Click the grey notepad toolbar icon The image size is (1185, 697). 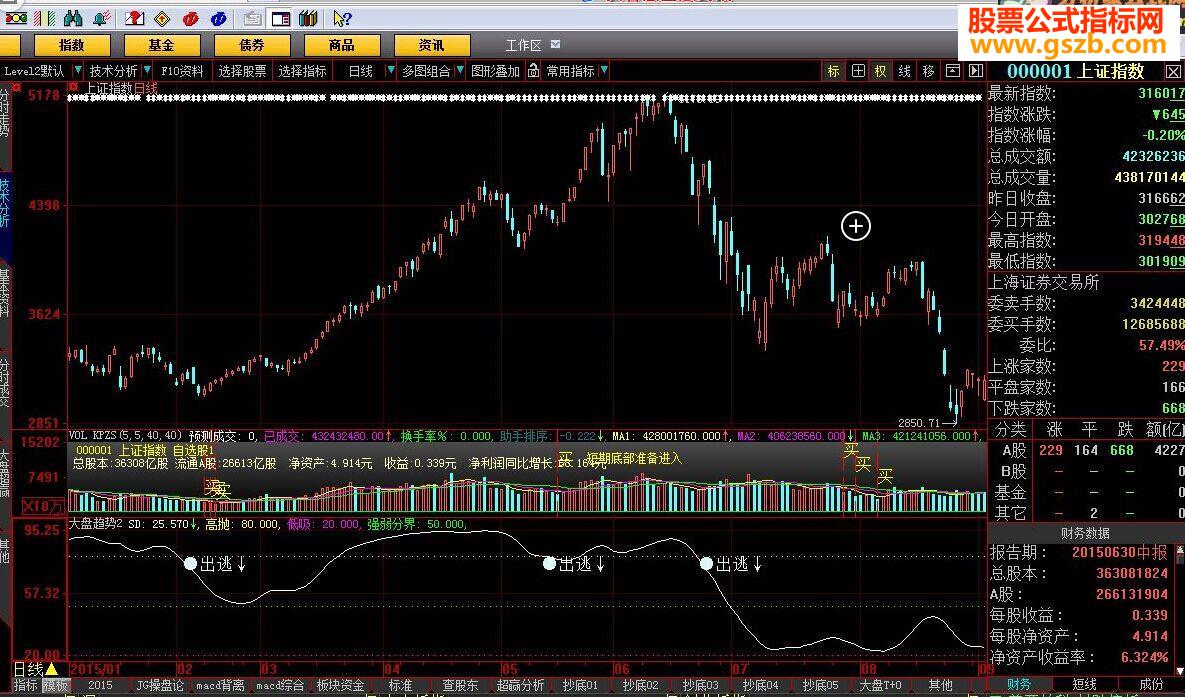253,18
